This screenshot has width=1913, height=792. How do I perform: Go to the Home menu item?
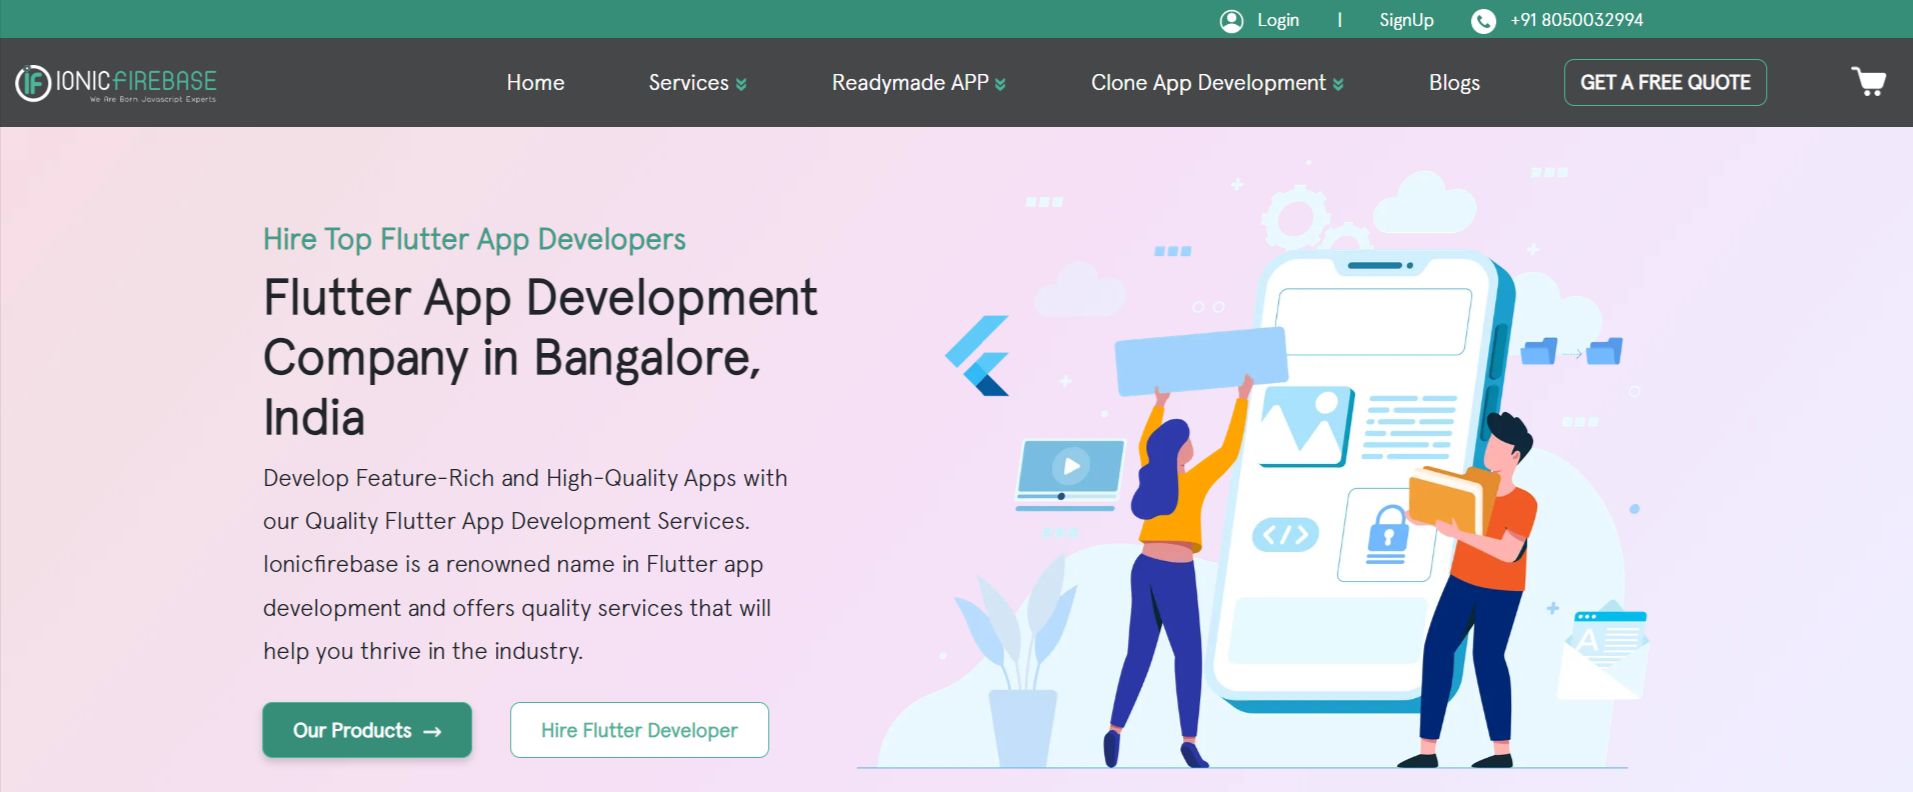[535, 83]
